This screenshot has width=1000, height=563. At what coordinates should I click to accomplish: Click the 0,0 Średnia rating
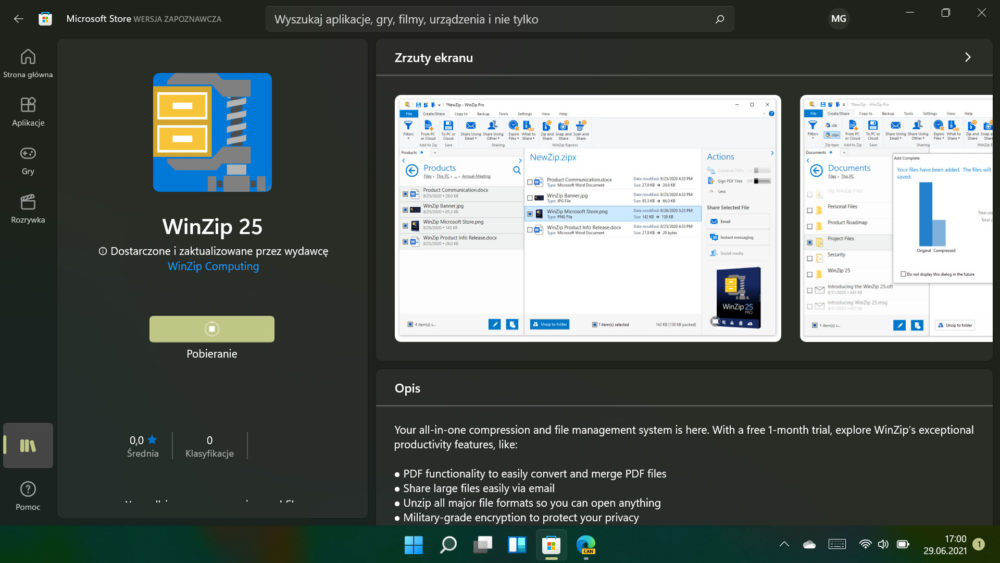tap(143, 446)
